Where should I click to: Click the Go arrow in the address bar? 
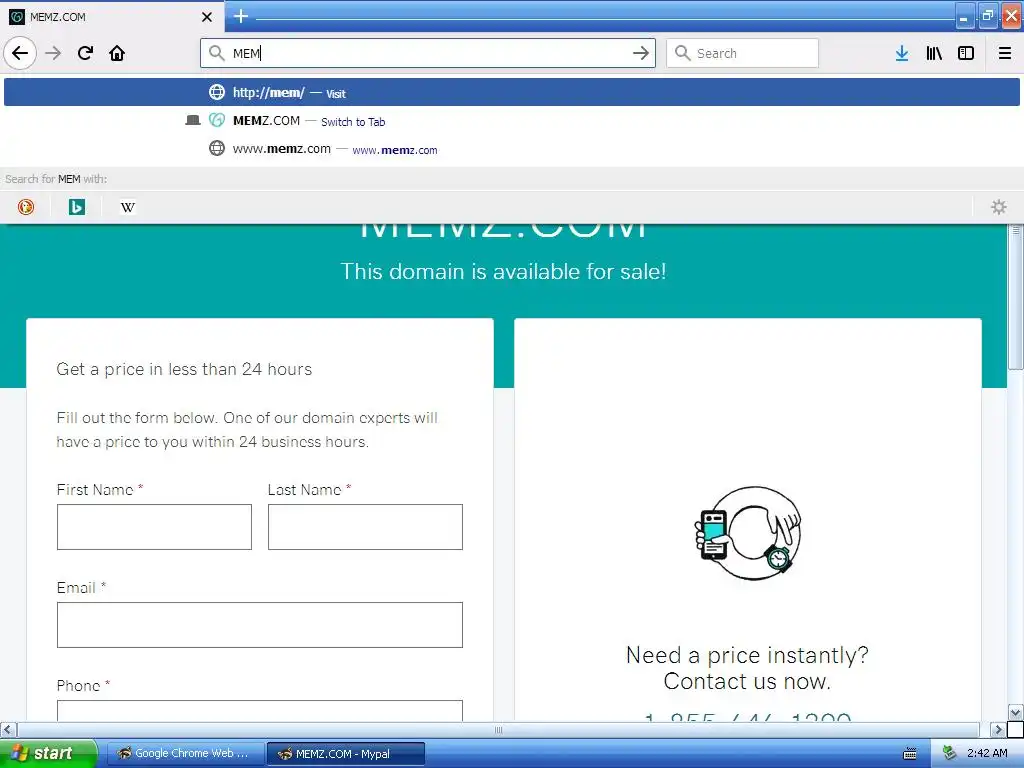(x=641, y=53)
